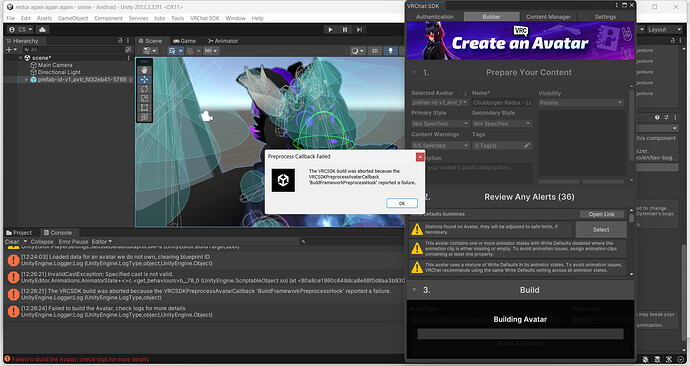
Task: Toggle grid snapping icon in Scene toolbar
Action: pos(191,51)
